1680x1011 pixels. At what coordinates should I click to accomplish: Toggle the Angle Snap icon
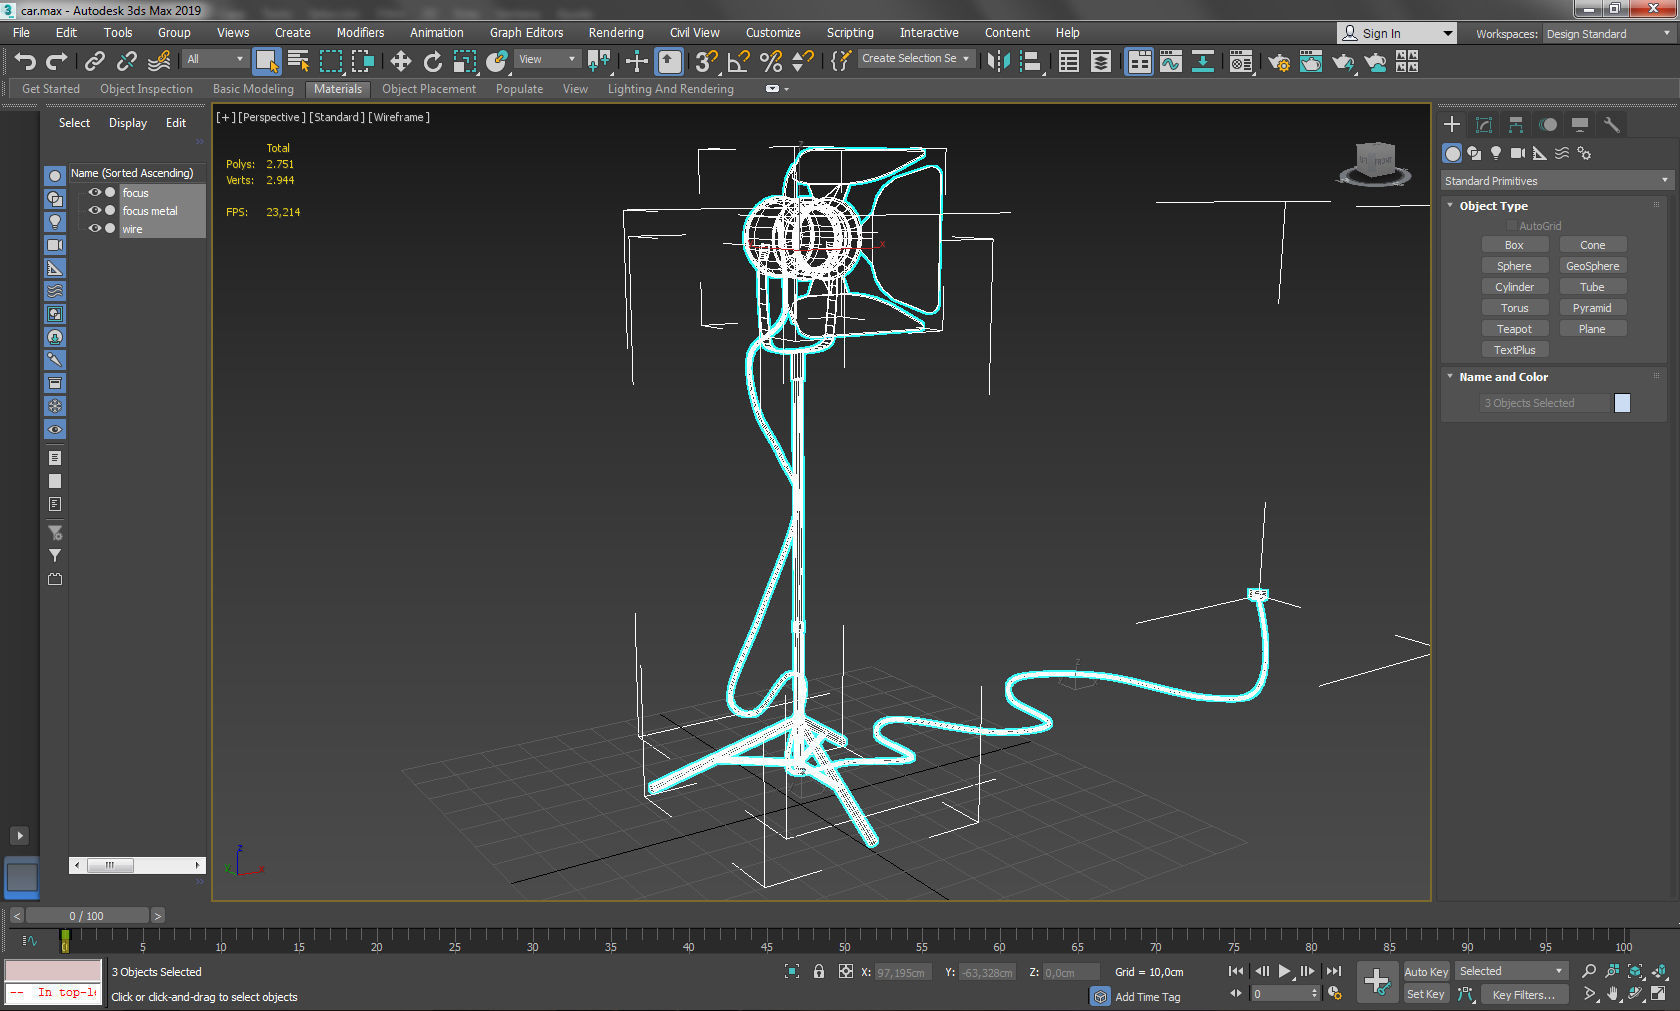tap(739, 62)
